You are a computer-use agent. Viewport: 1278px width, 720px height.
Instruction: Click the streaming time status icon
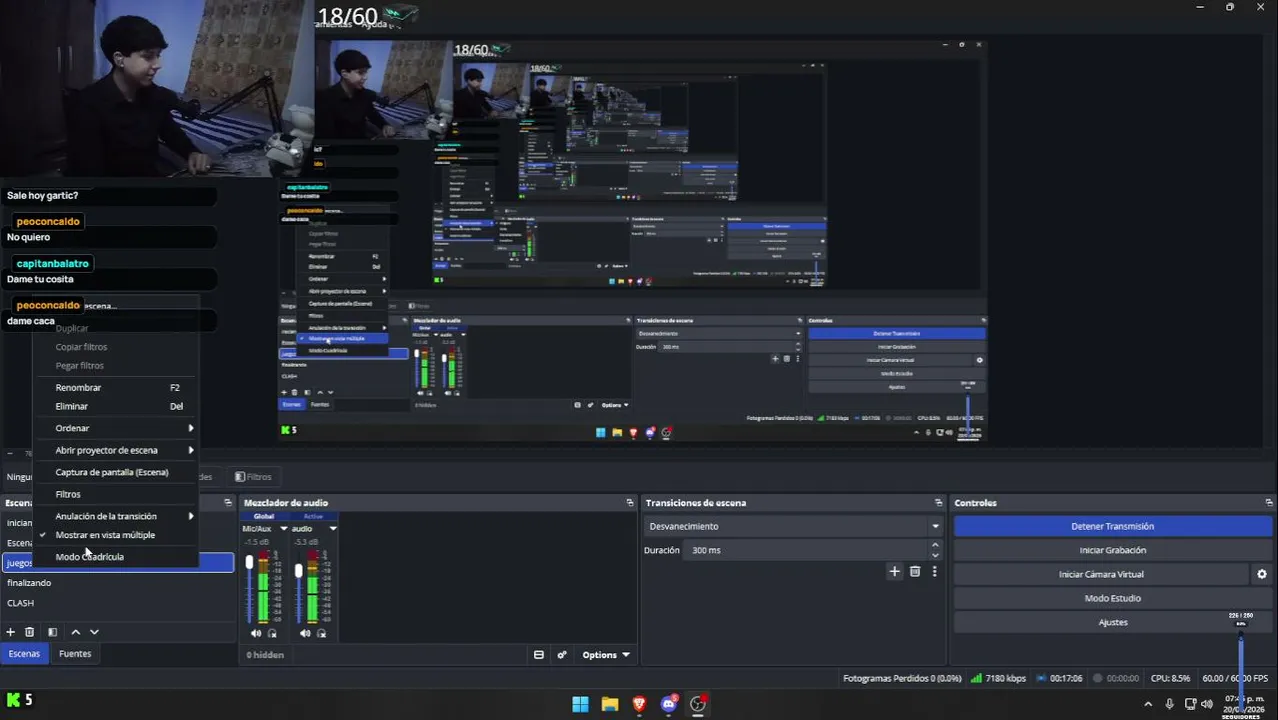point(1043,678)
